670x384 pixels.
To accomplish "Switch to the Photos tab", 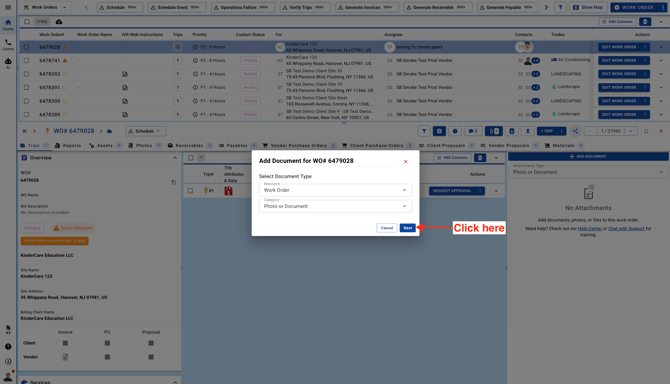I will [144, 146].
